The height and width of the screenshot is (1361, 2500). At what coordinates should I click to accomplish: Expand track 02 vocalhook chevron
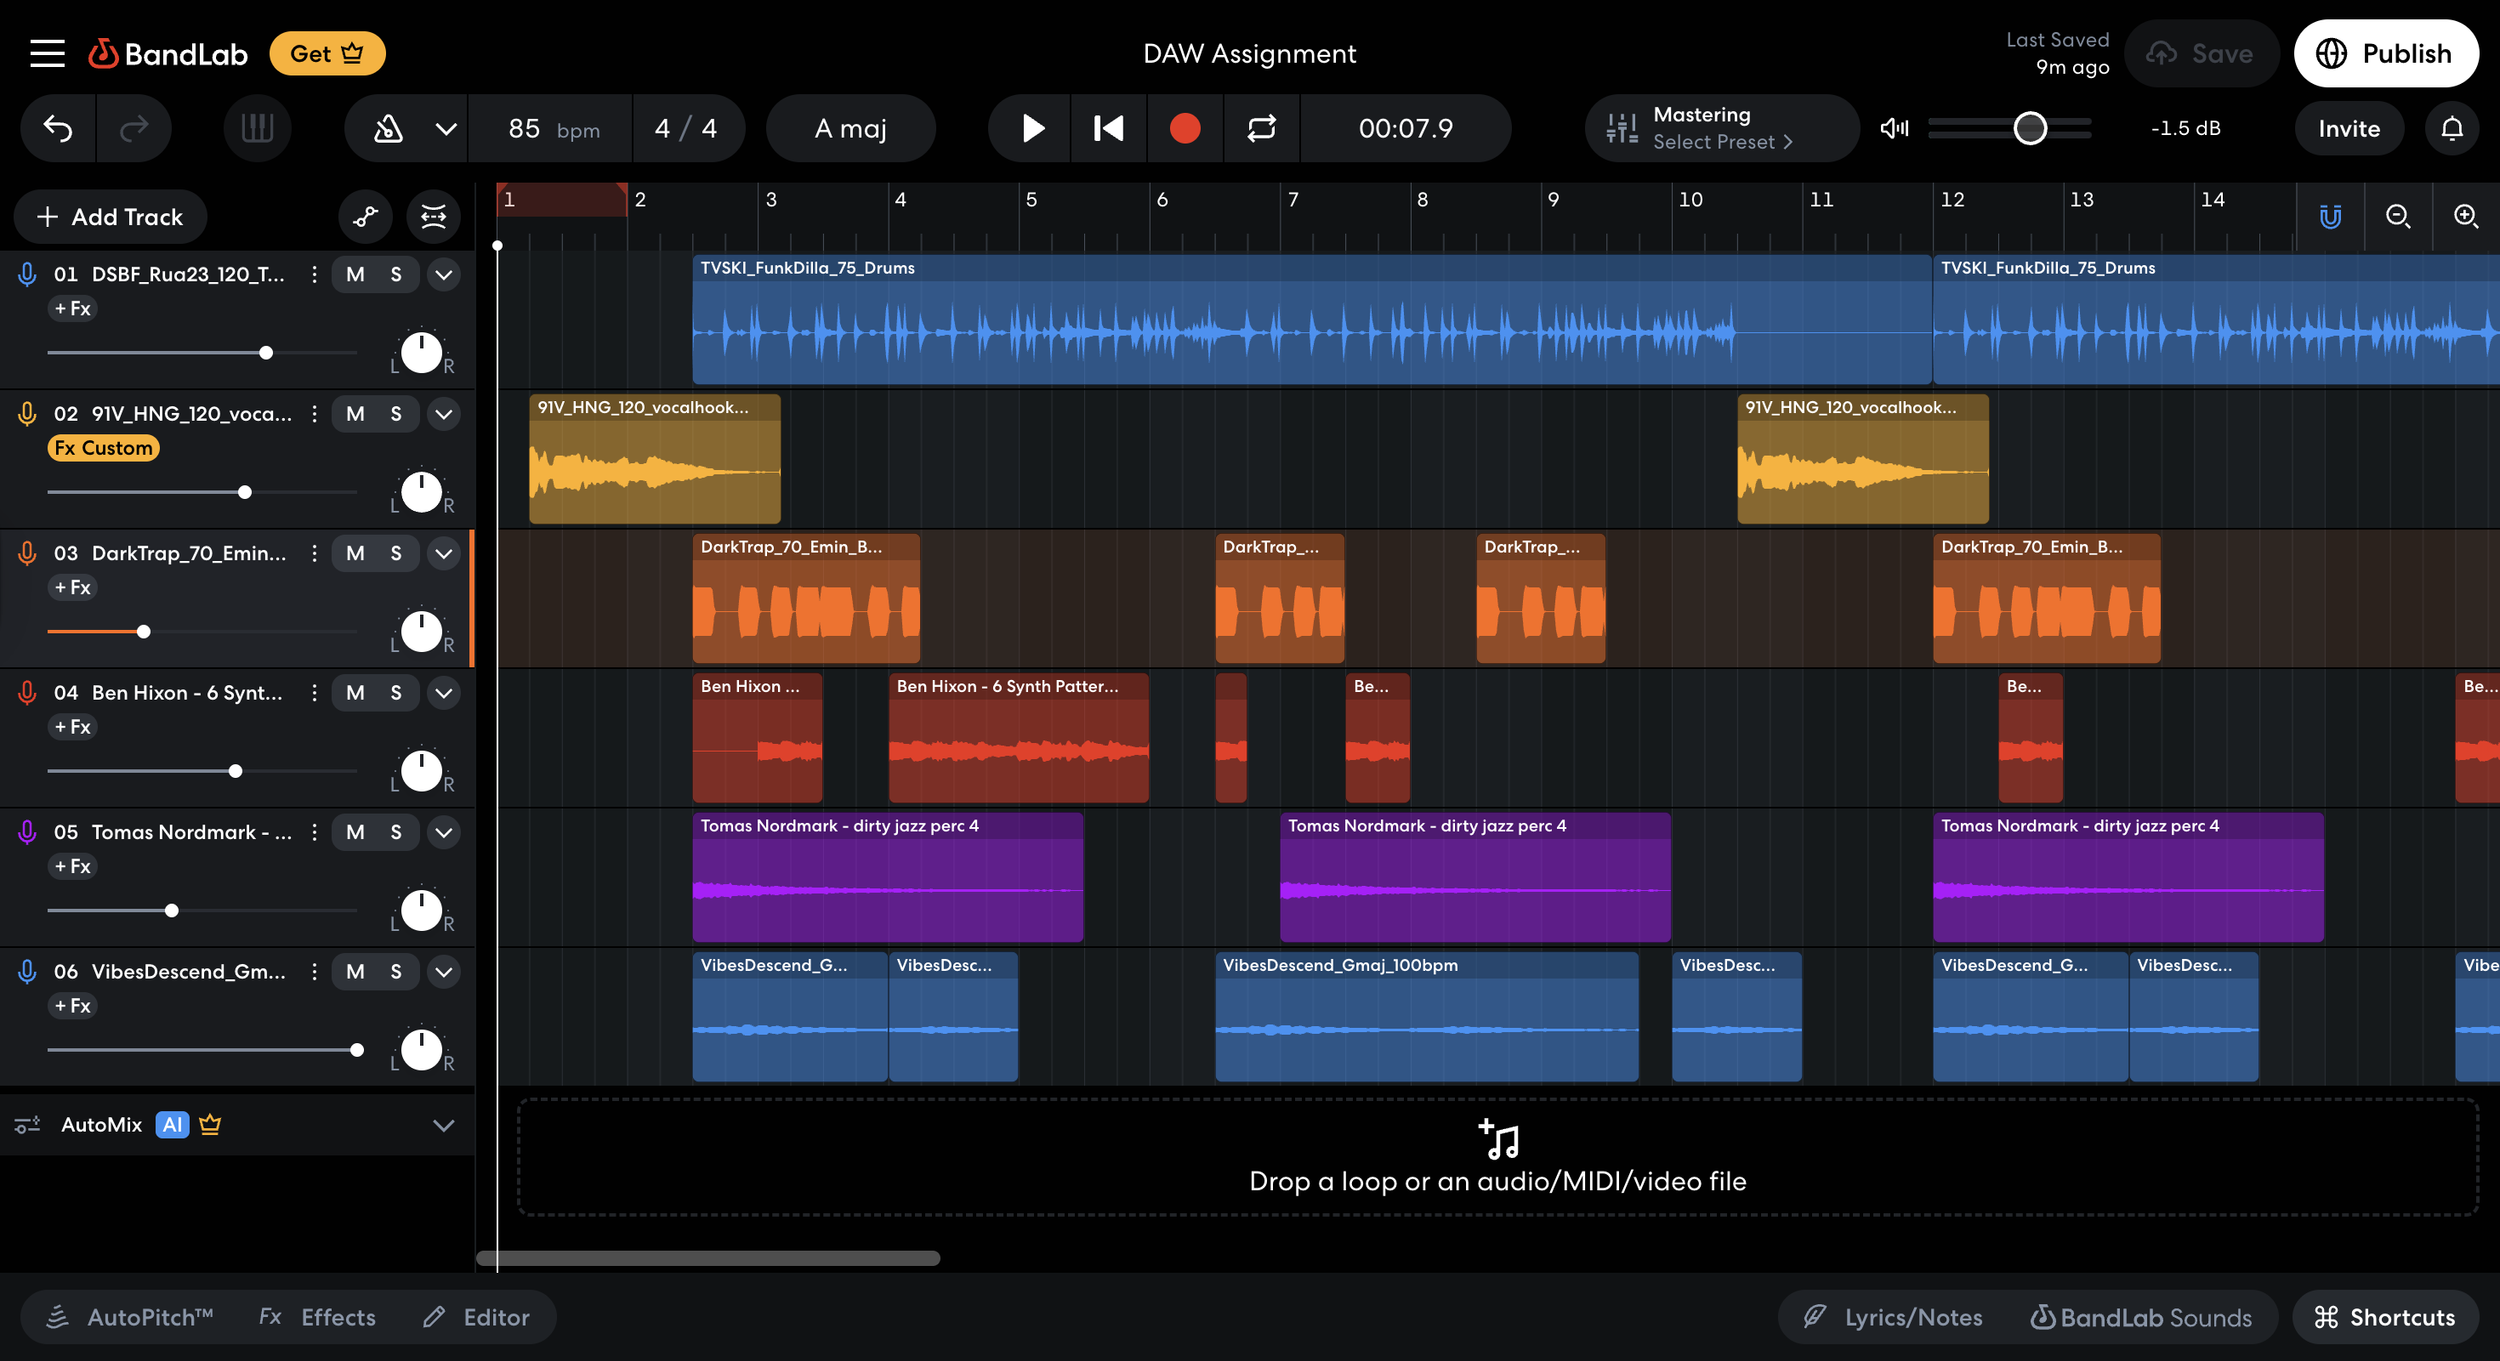tap(443, 414)
